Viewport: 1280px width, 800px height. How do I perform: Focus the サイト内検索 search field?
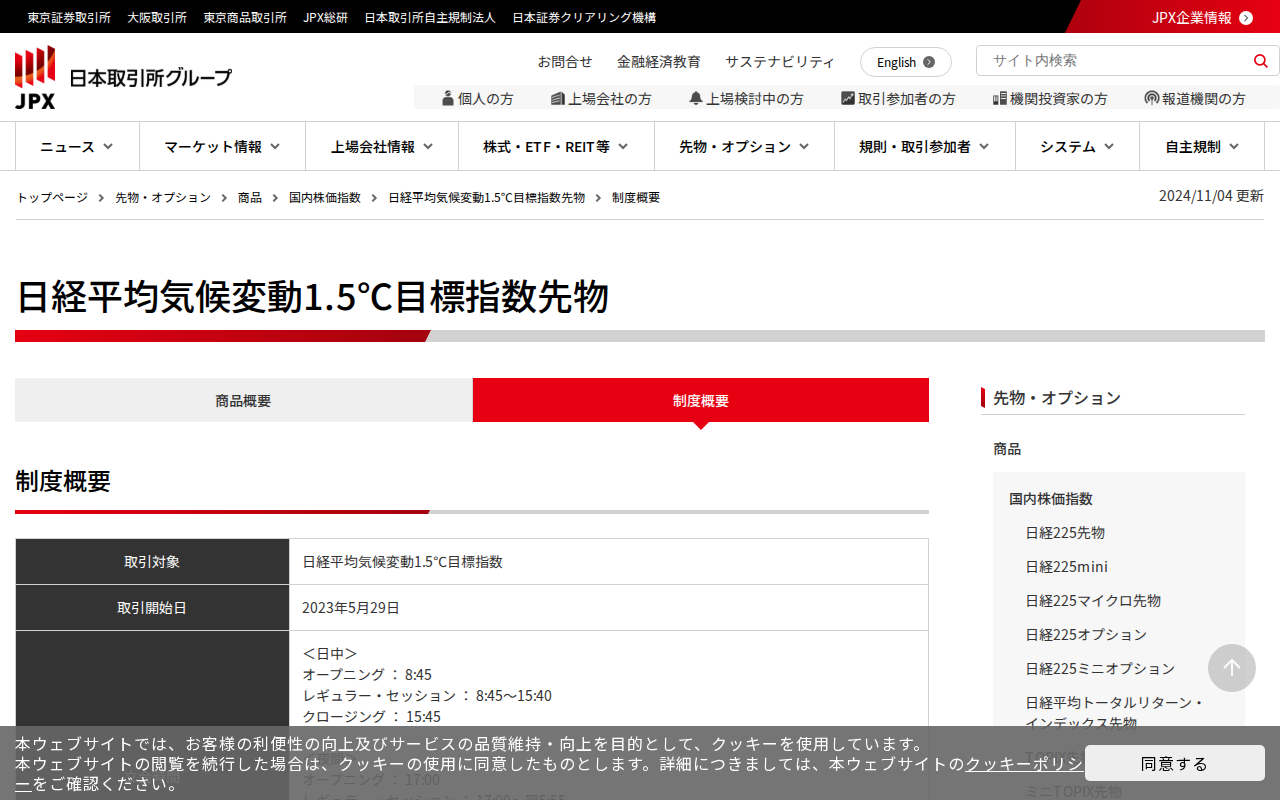[1112, 61]
